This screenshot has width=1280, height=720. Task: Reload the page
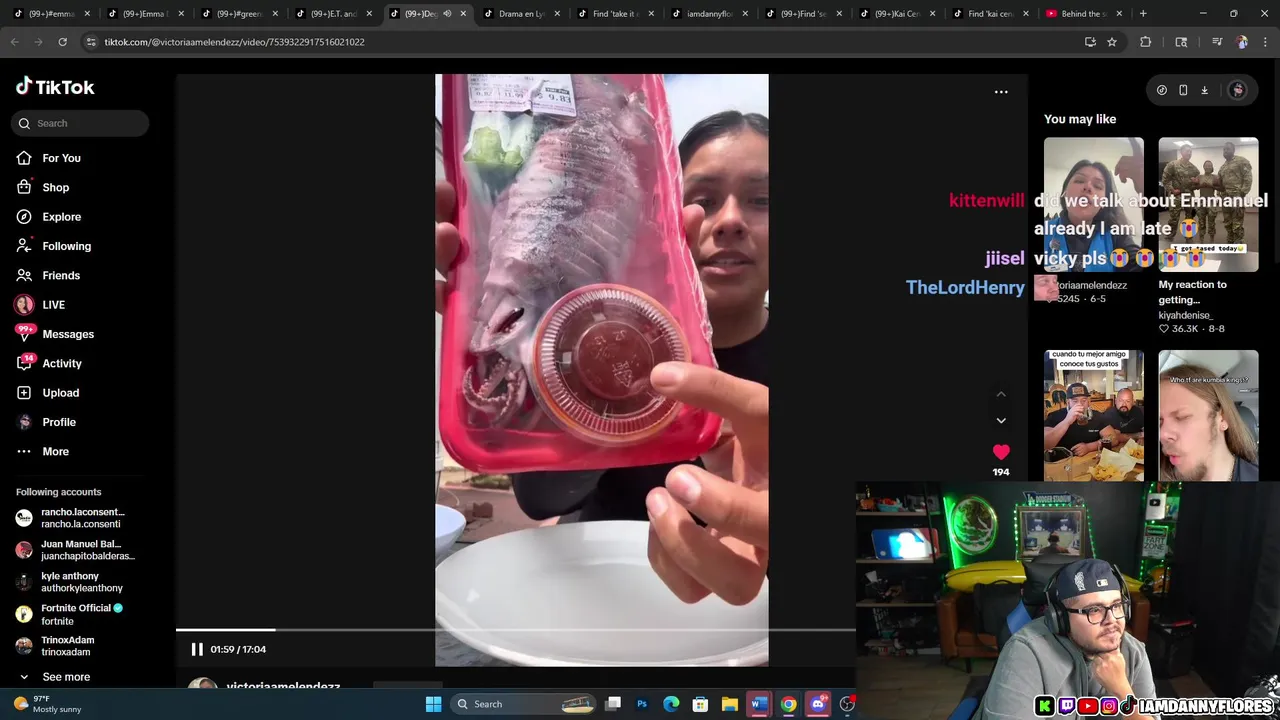coord(62,42)
